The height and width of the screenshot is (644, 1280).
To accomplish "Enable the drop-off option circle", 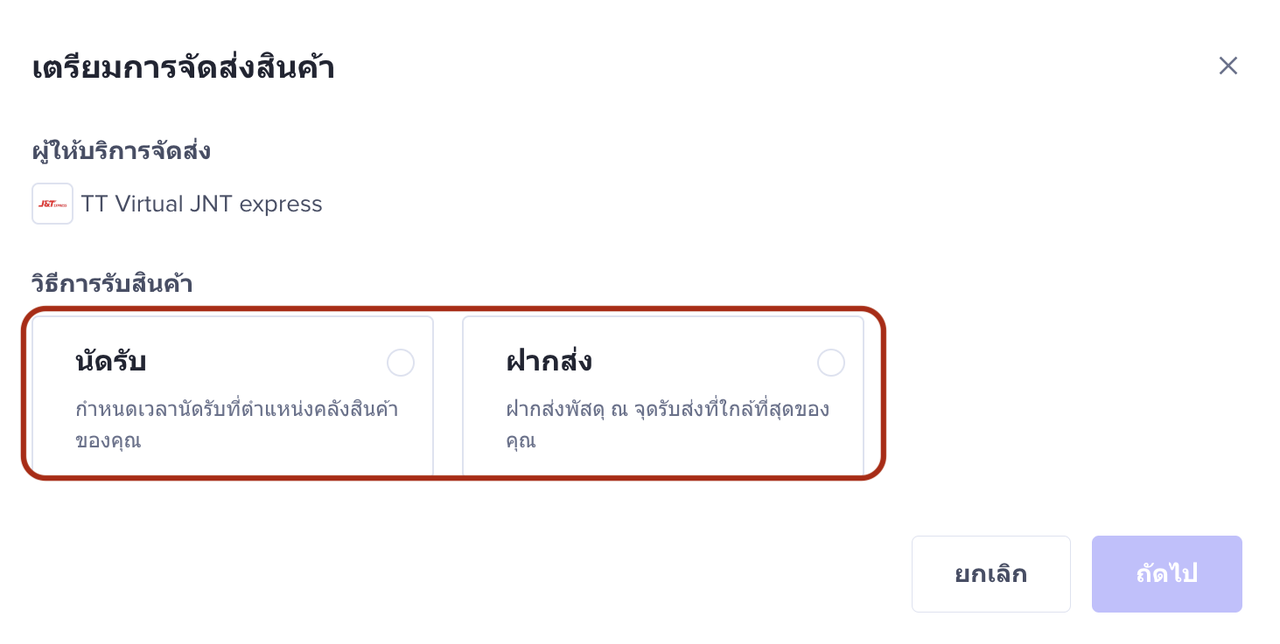I will click(831, 363).
